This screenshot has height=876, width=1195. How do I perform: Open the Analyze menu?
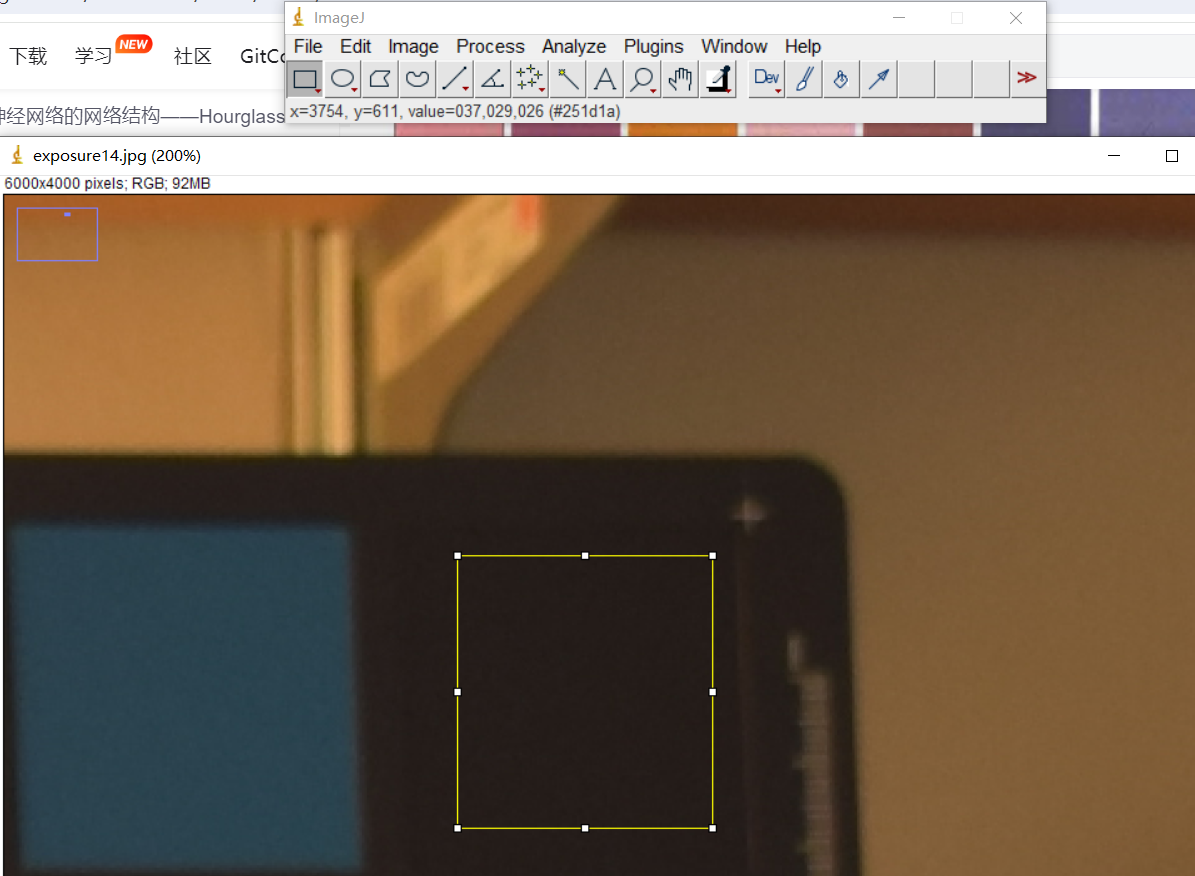pos(574,47)
